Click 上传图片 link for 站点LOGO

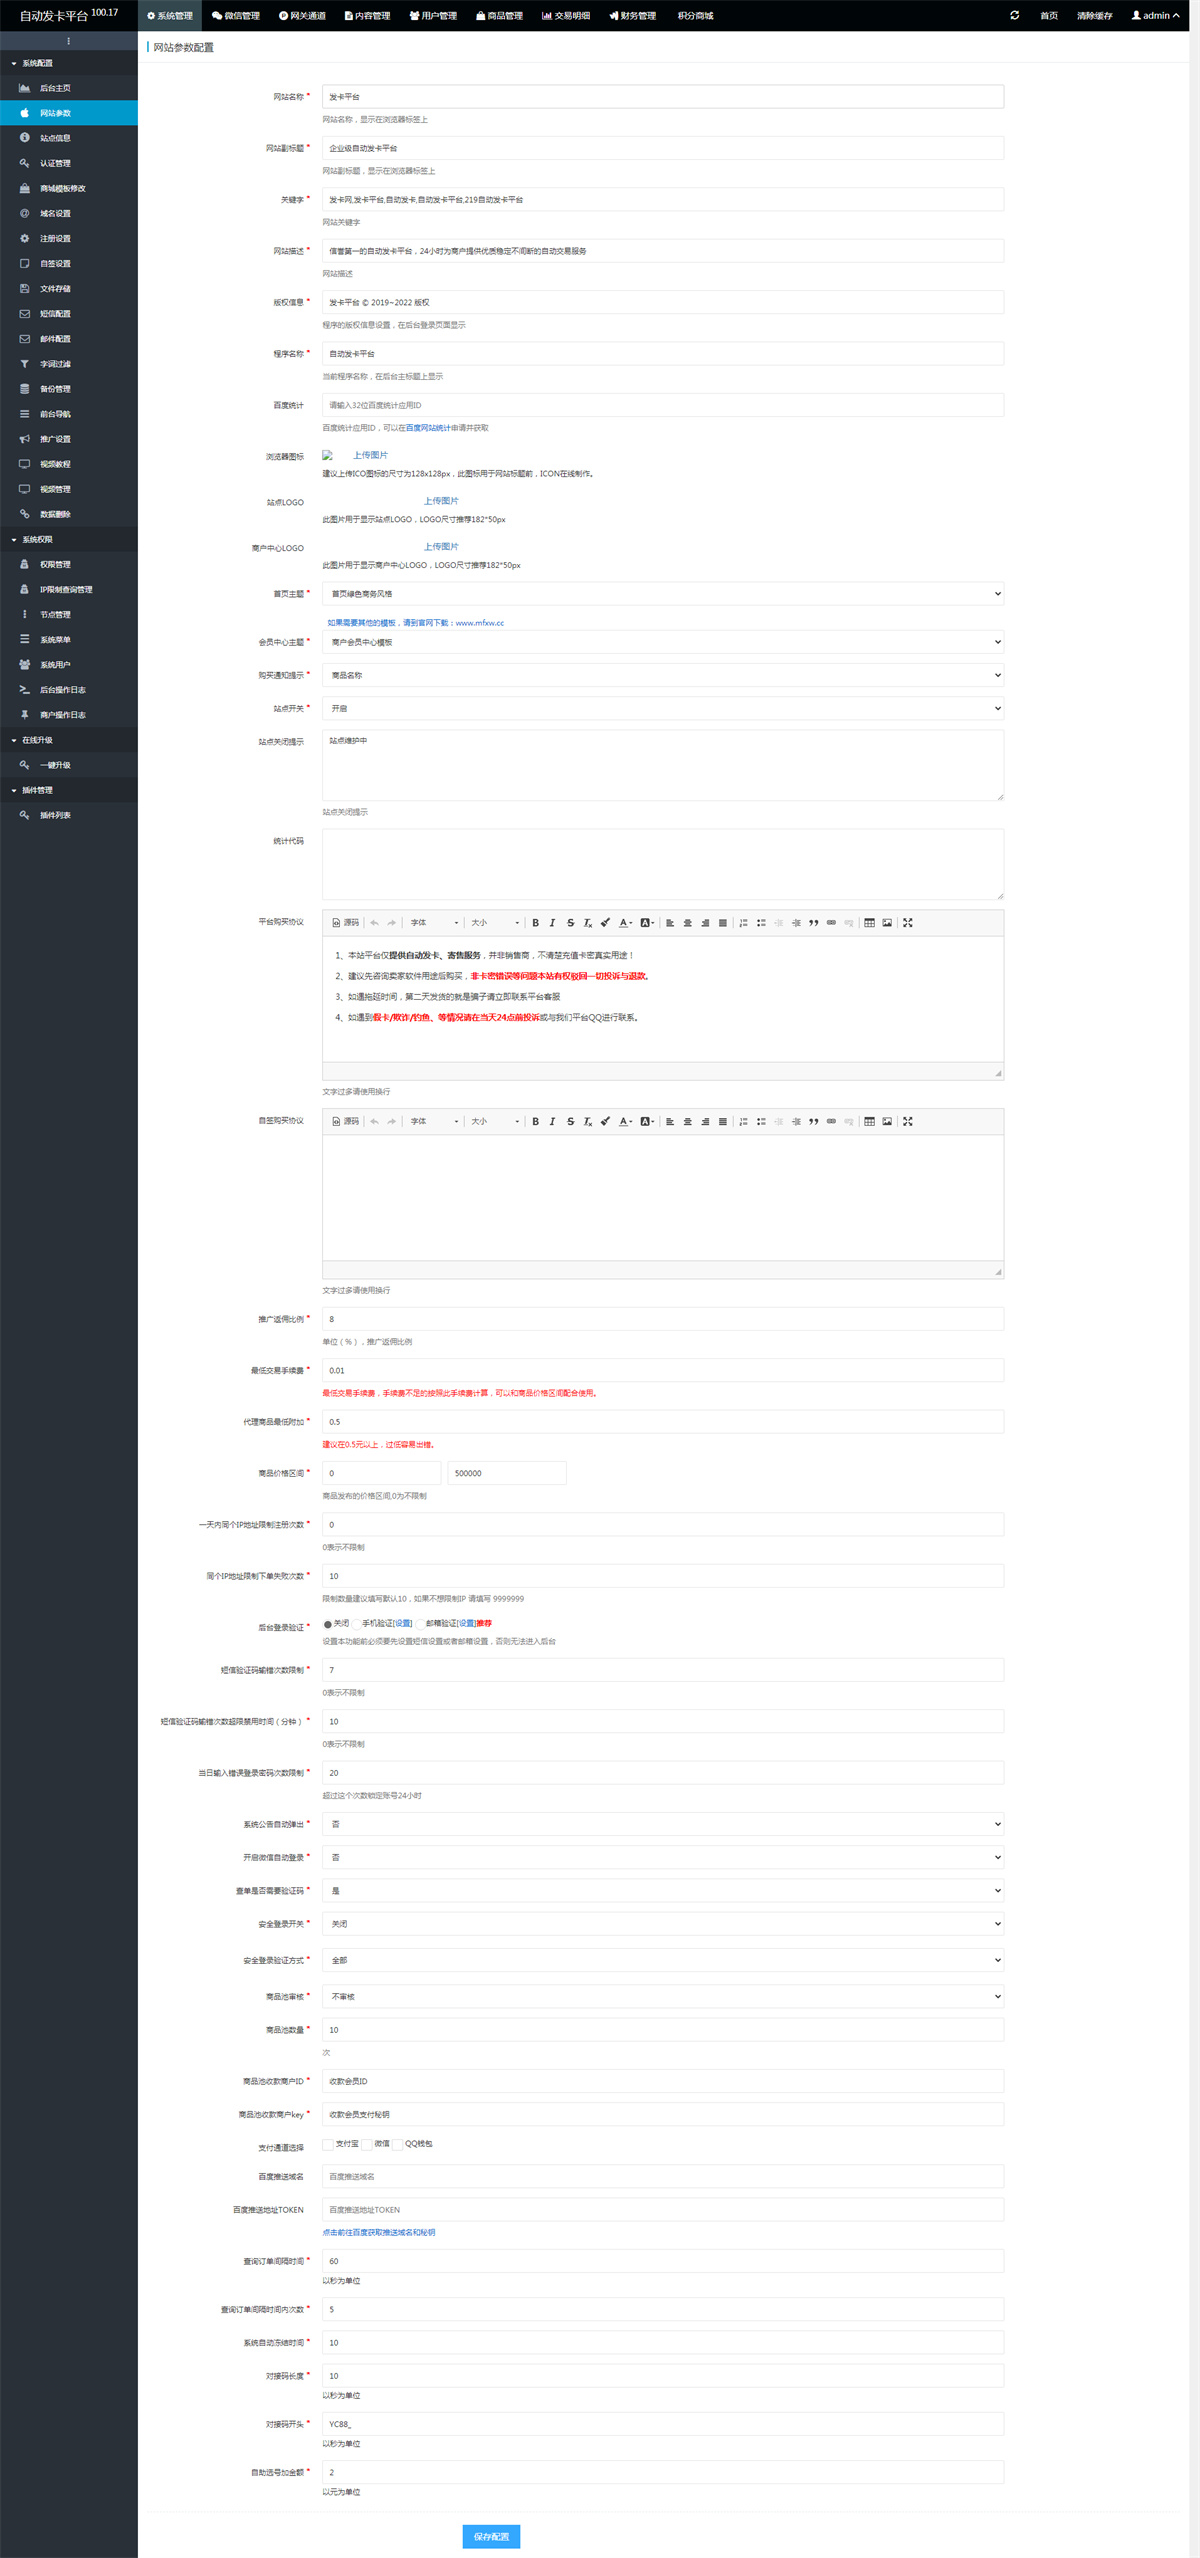coord(441,501)
